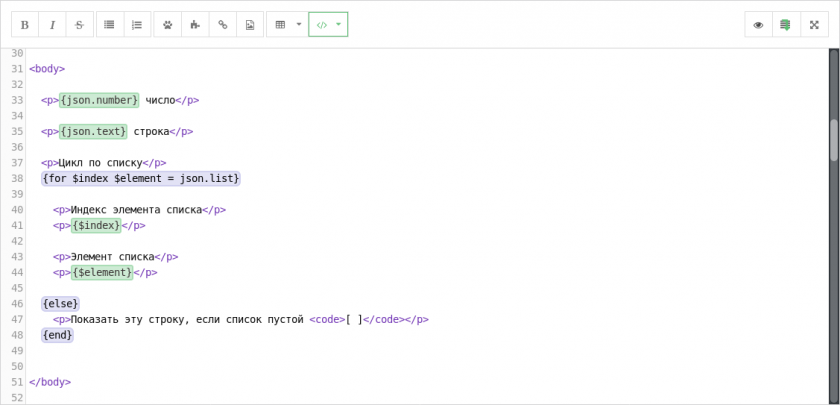The height and width of the screenshot is (405, 840).
Task: Apply strikethrough formatting
Action: click(80, 25)
